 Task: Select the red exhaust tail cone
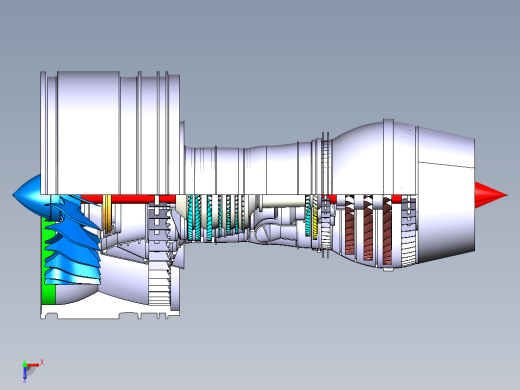[491, 195]
